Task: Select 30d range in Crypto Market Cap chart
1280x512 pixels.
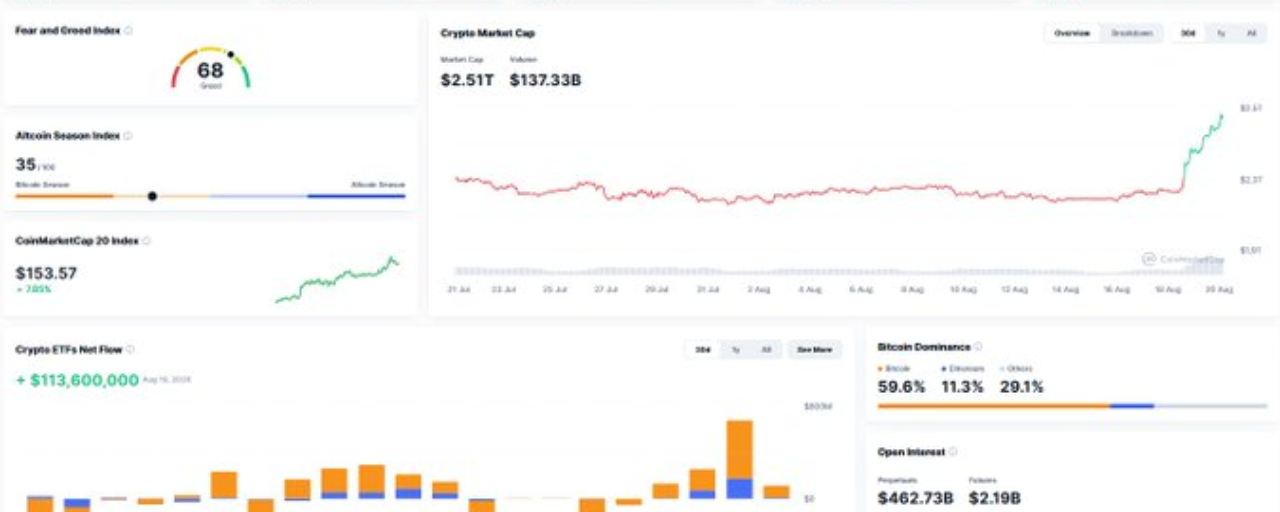Action: click(1188, 33)
